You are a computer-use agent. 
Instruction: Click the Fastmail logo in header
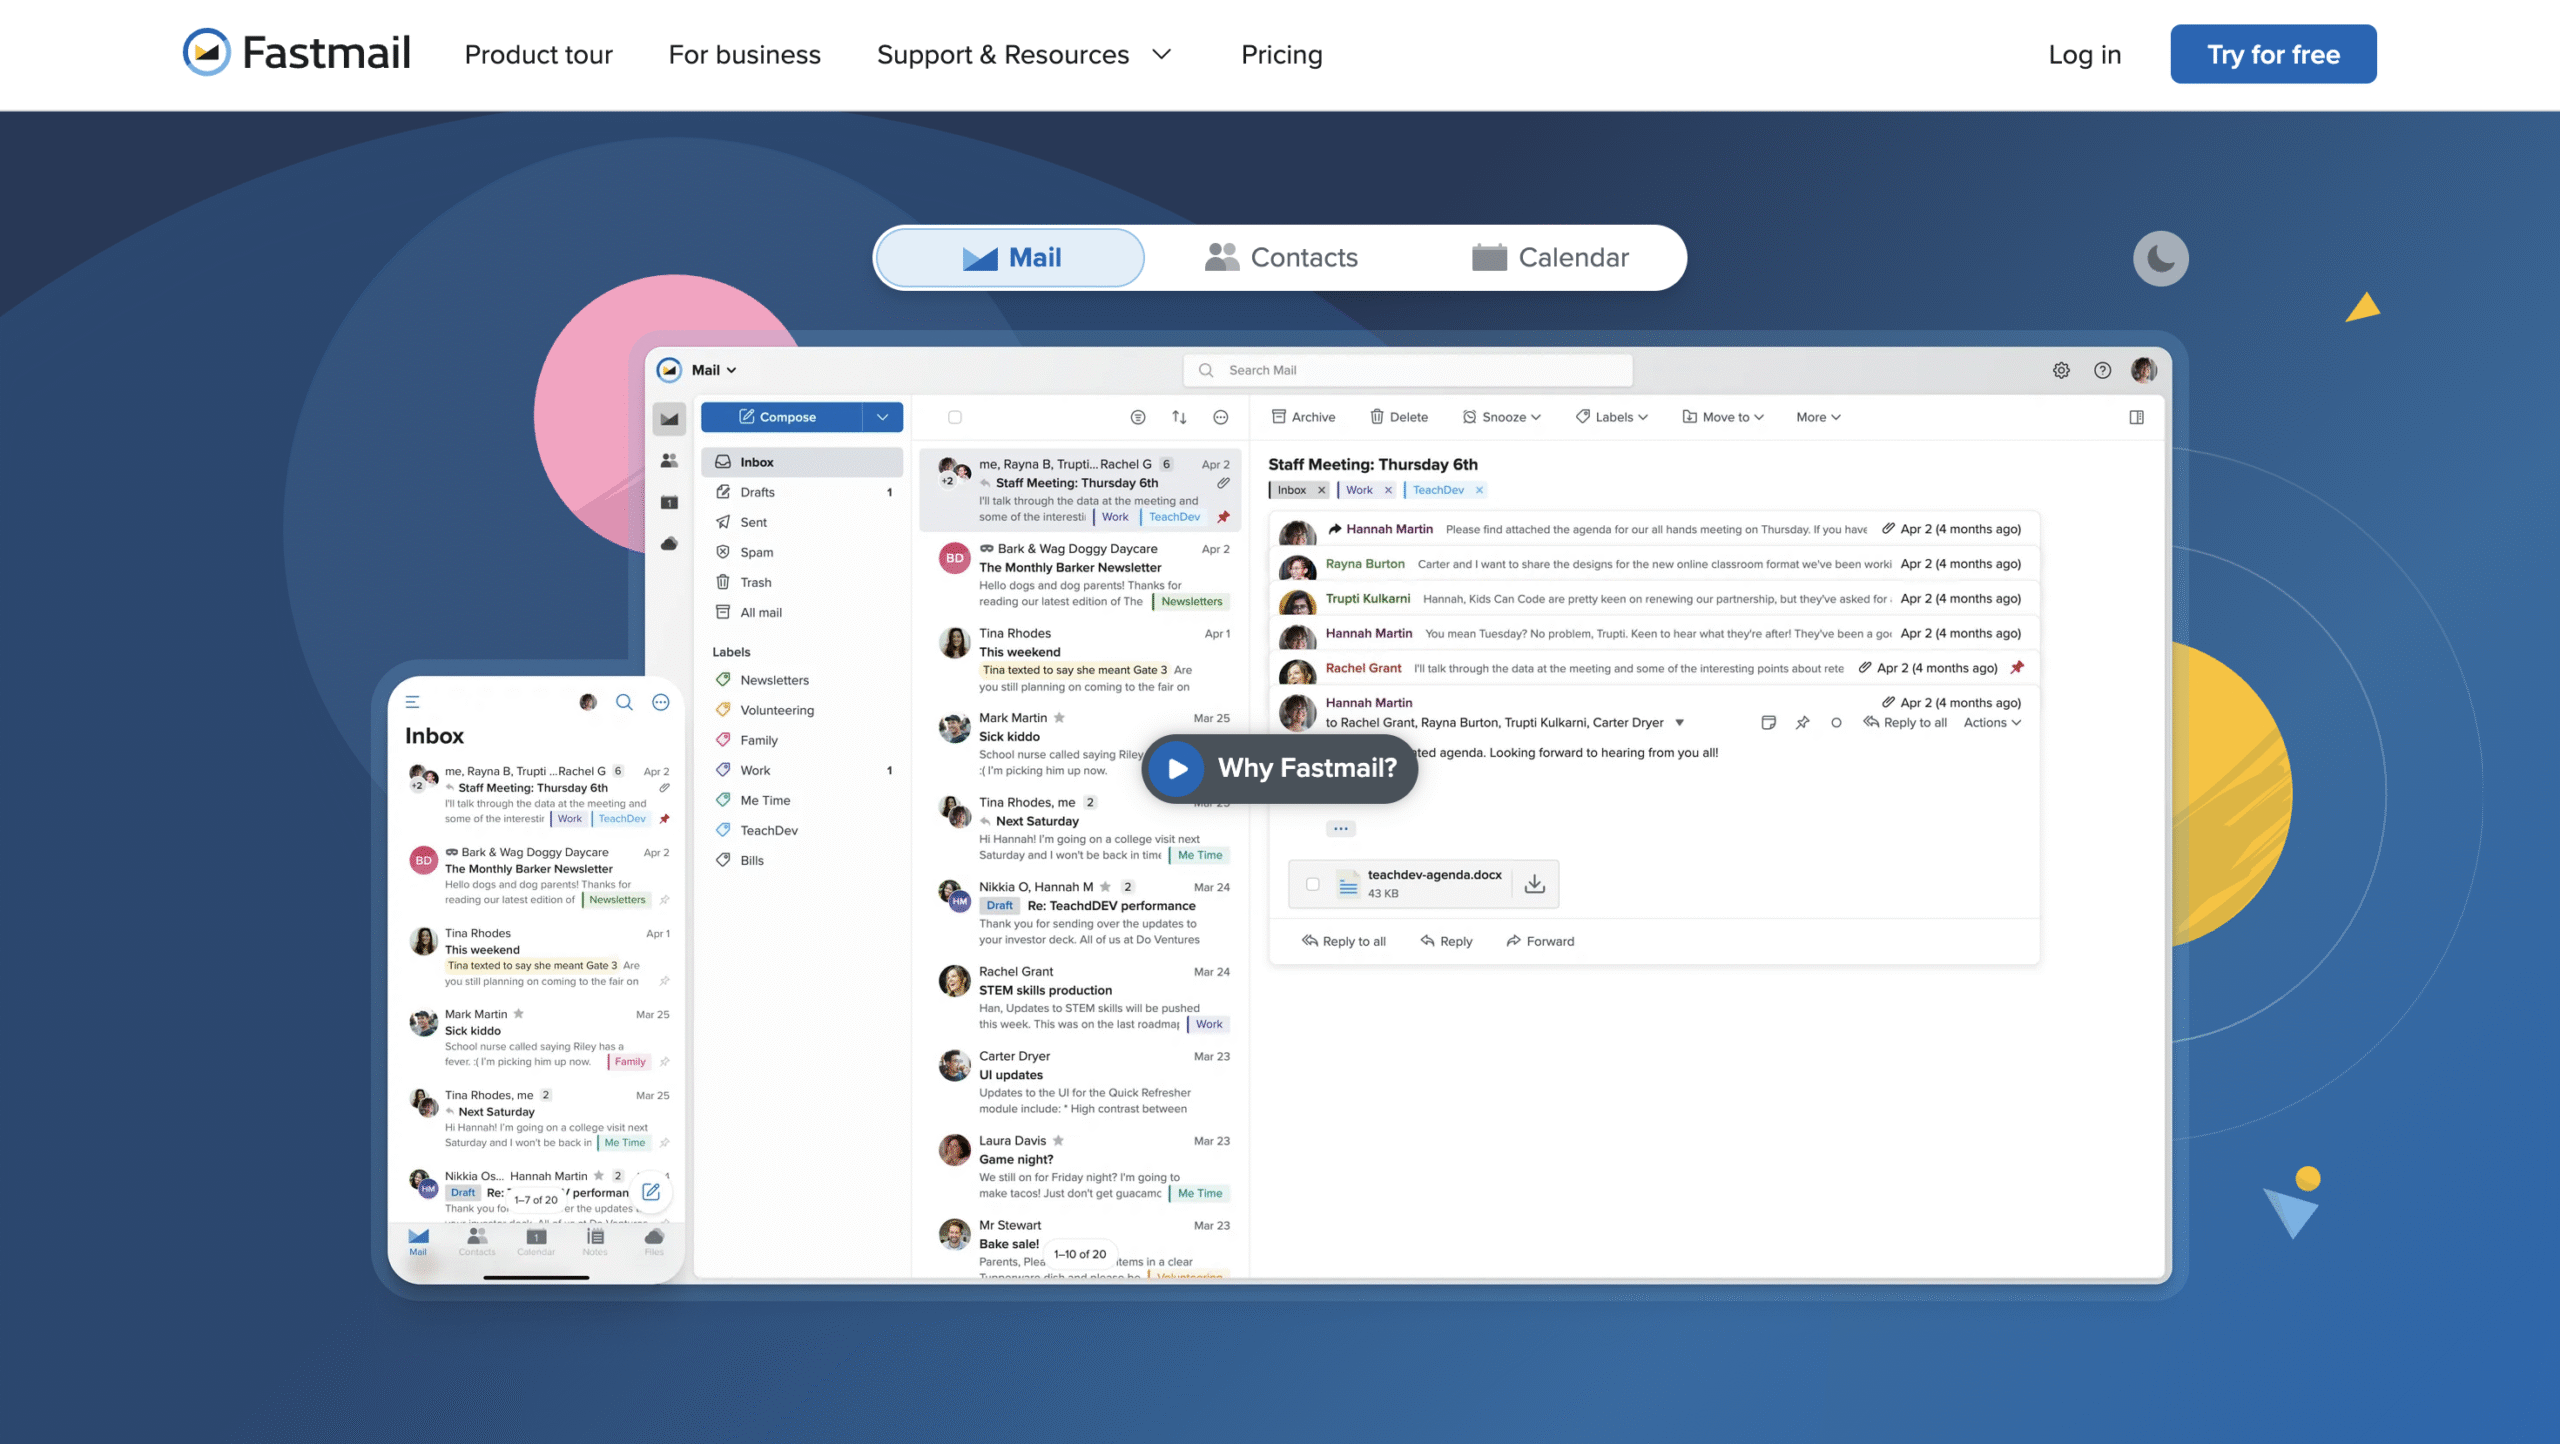tap(297, 53)
